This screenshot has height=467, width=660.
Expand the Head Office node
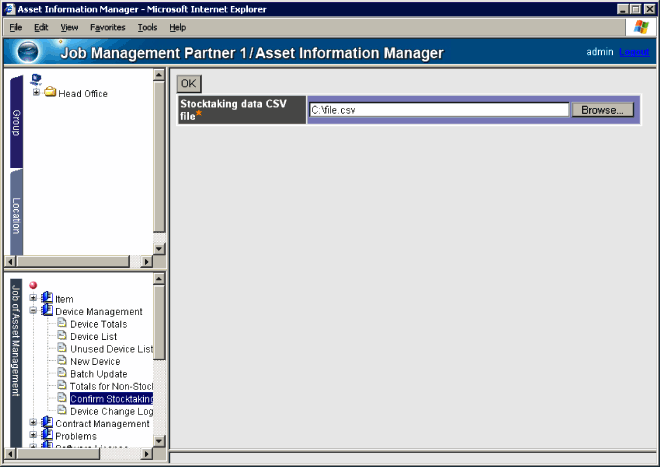pyautogui.click(x=36, y=92)
